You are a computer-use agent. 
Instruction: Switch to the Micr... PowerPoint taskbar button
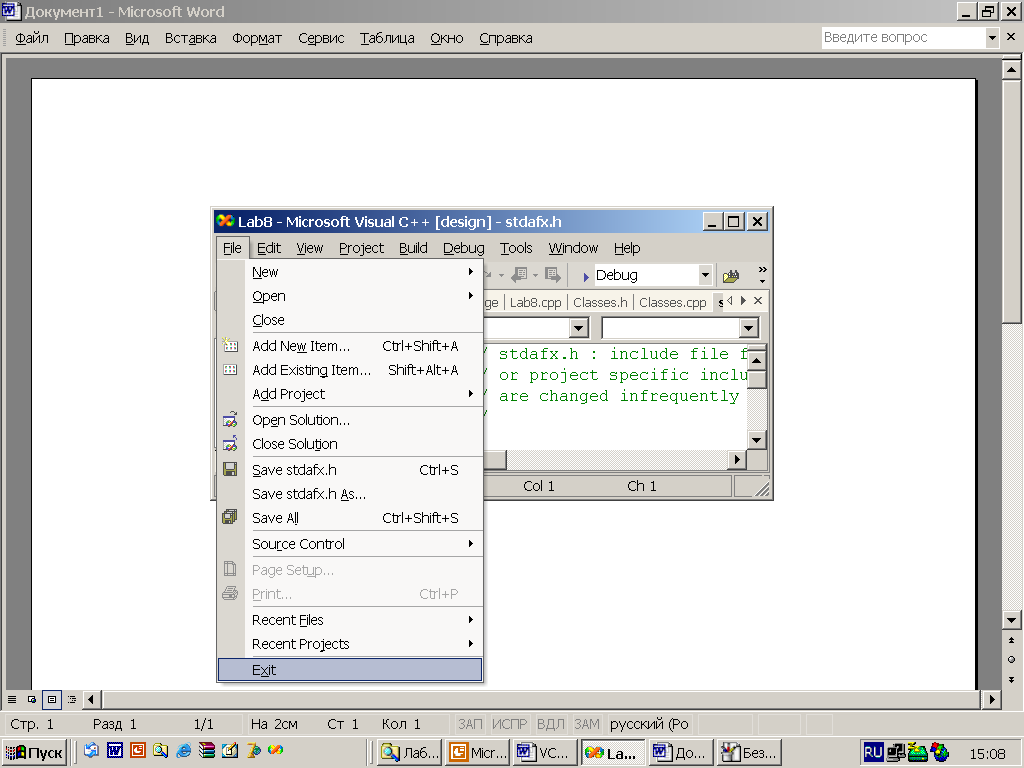pyautogui.click(x=477, y=752)
